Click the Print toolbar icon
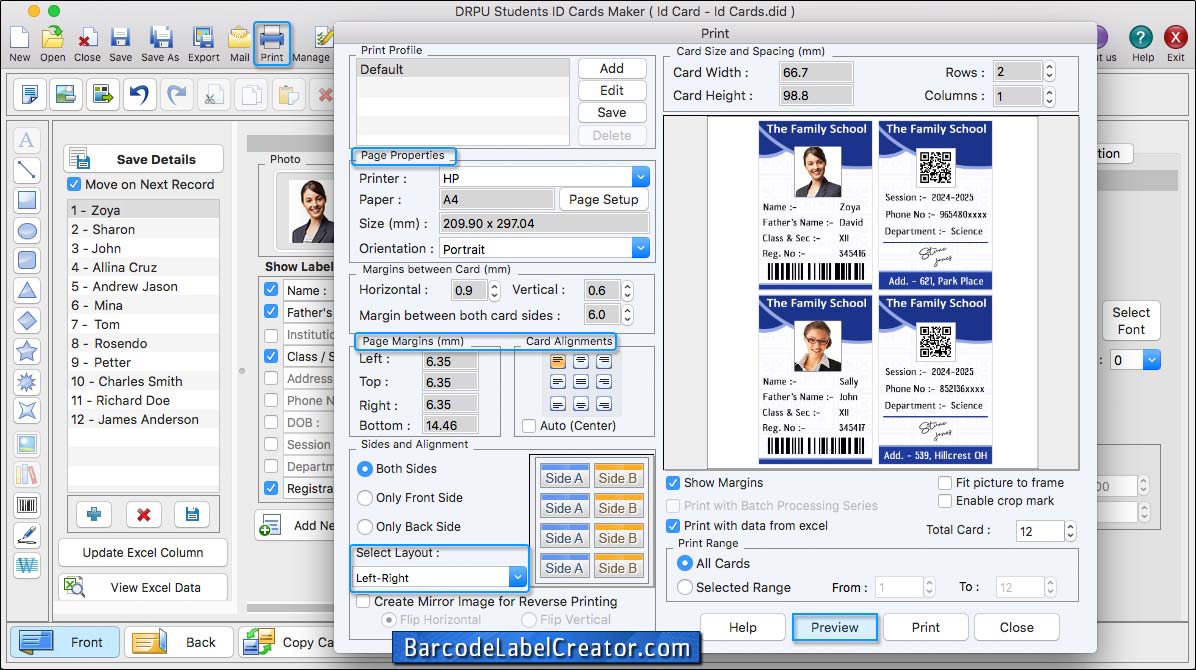 pyautogui.click(x=272, y=43)
